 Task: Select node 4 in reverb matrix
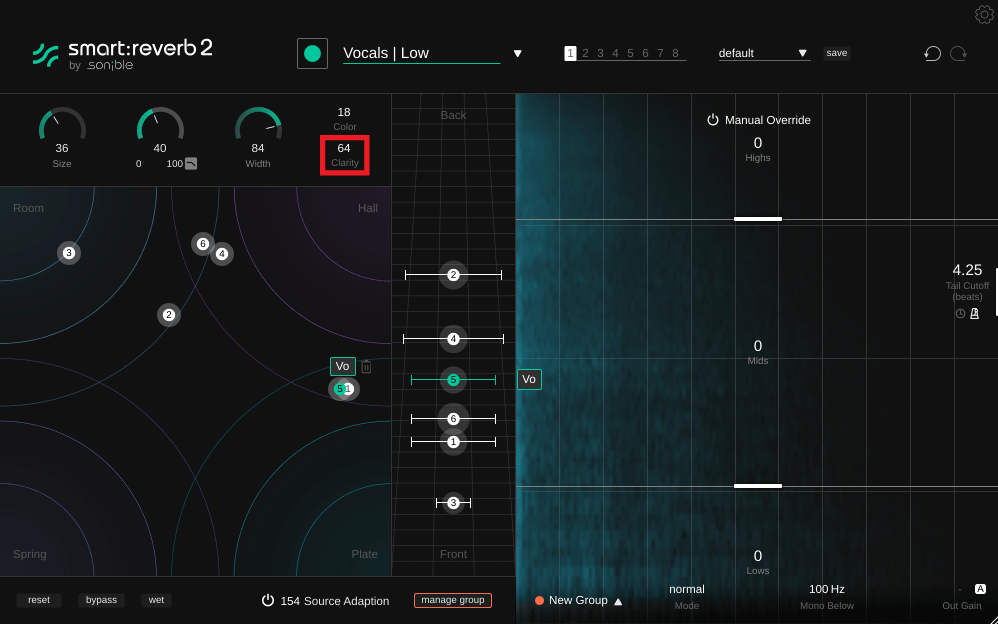[221, 254]
